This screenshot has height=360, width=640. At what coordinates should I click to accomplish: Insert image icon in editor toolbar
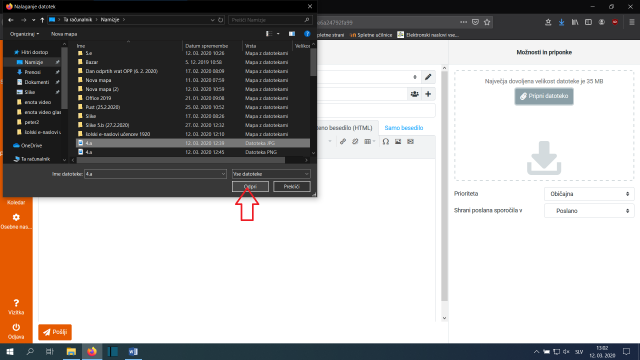[x=398, y=141]
